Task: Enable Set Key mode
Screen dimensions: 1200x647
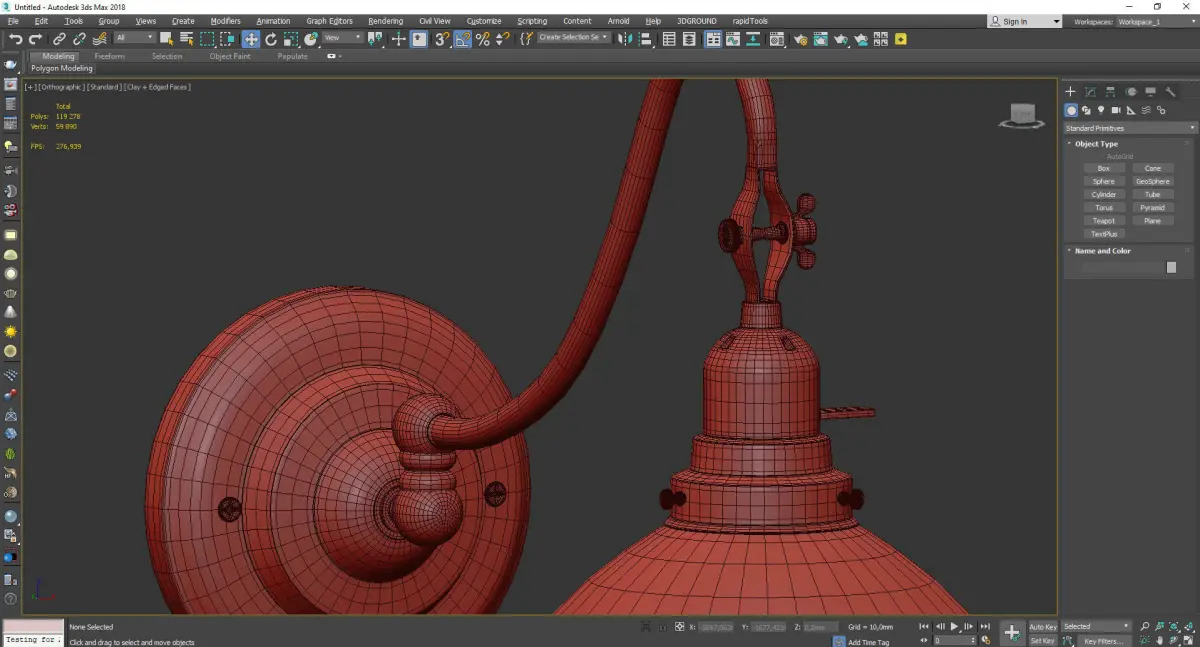Action: click(1042, 640)
